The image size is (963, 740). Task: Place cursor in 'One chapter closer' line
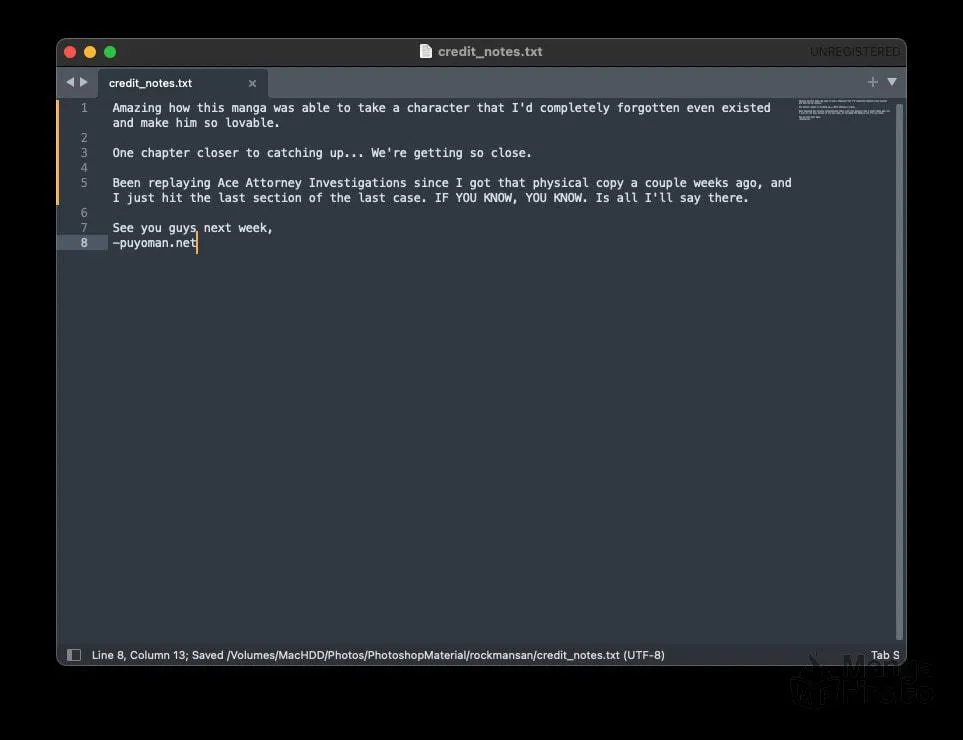tap(322, 153)
